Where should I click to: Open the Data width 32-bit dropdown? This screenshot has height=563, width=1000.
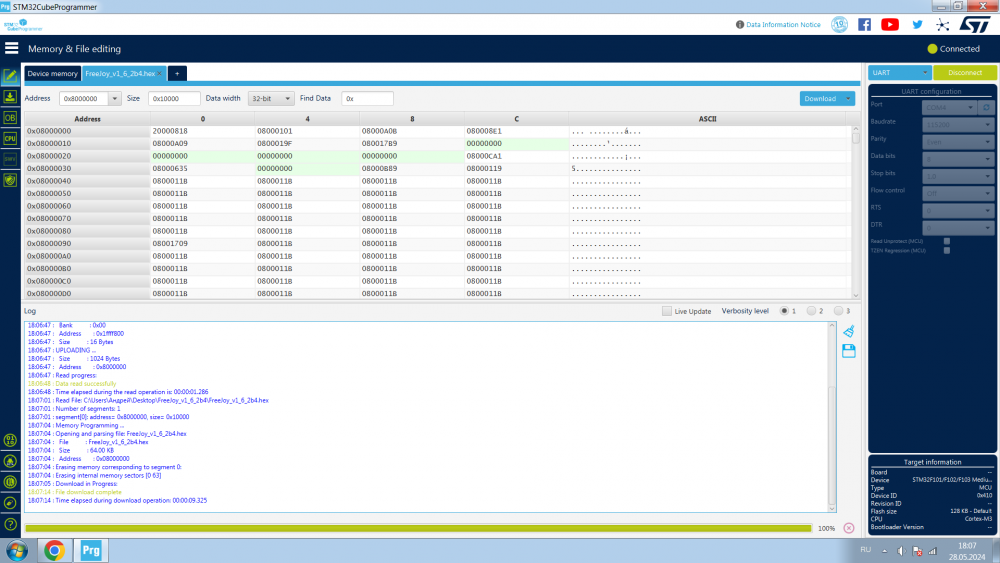pyautogui.click(x=271, y=99)
